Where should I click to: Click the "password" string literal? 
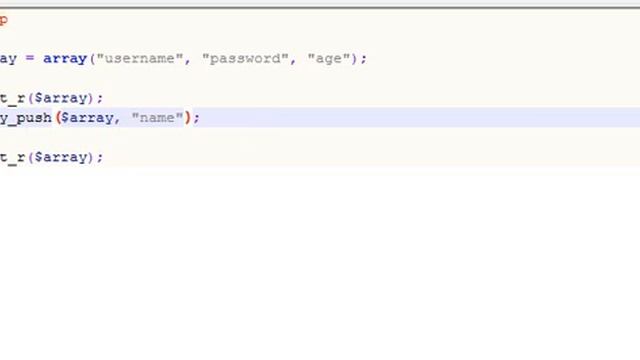coord(245,59)
